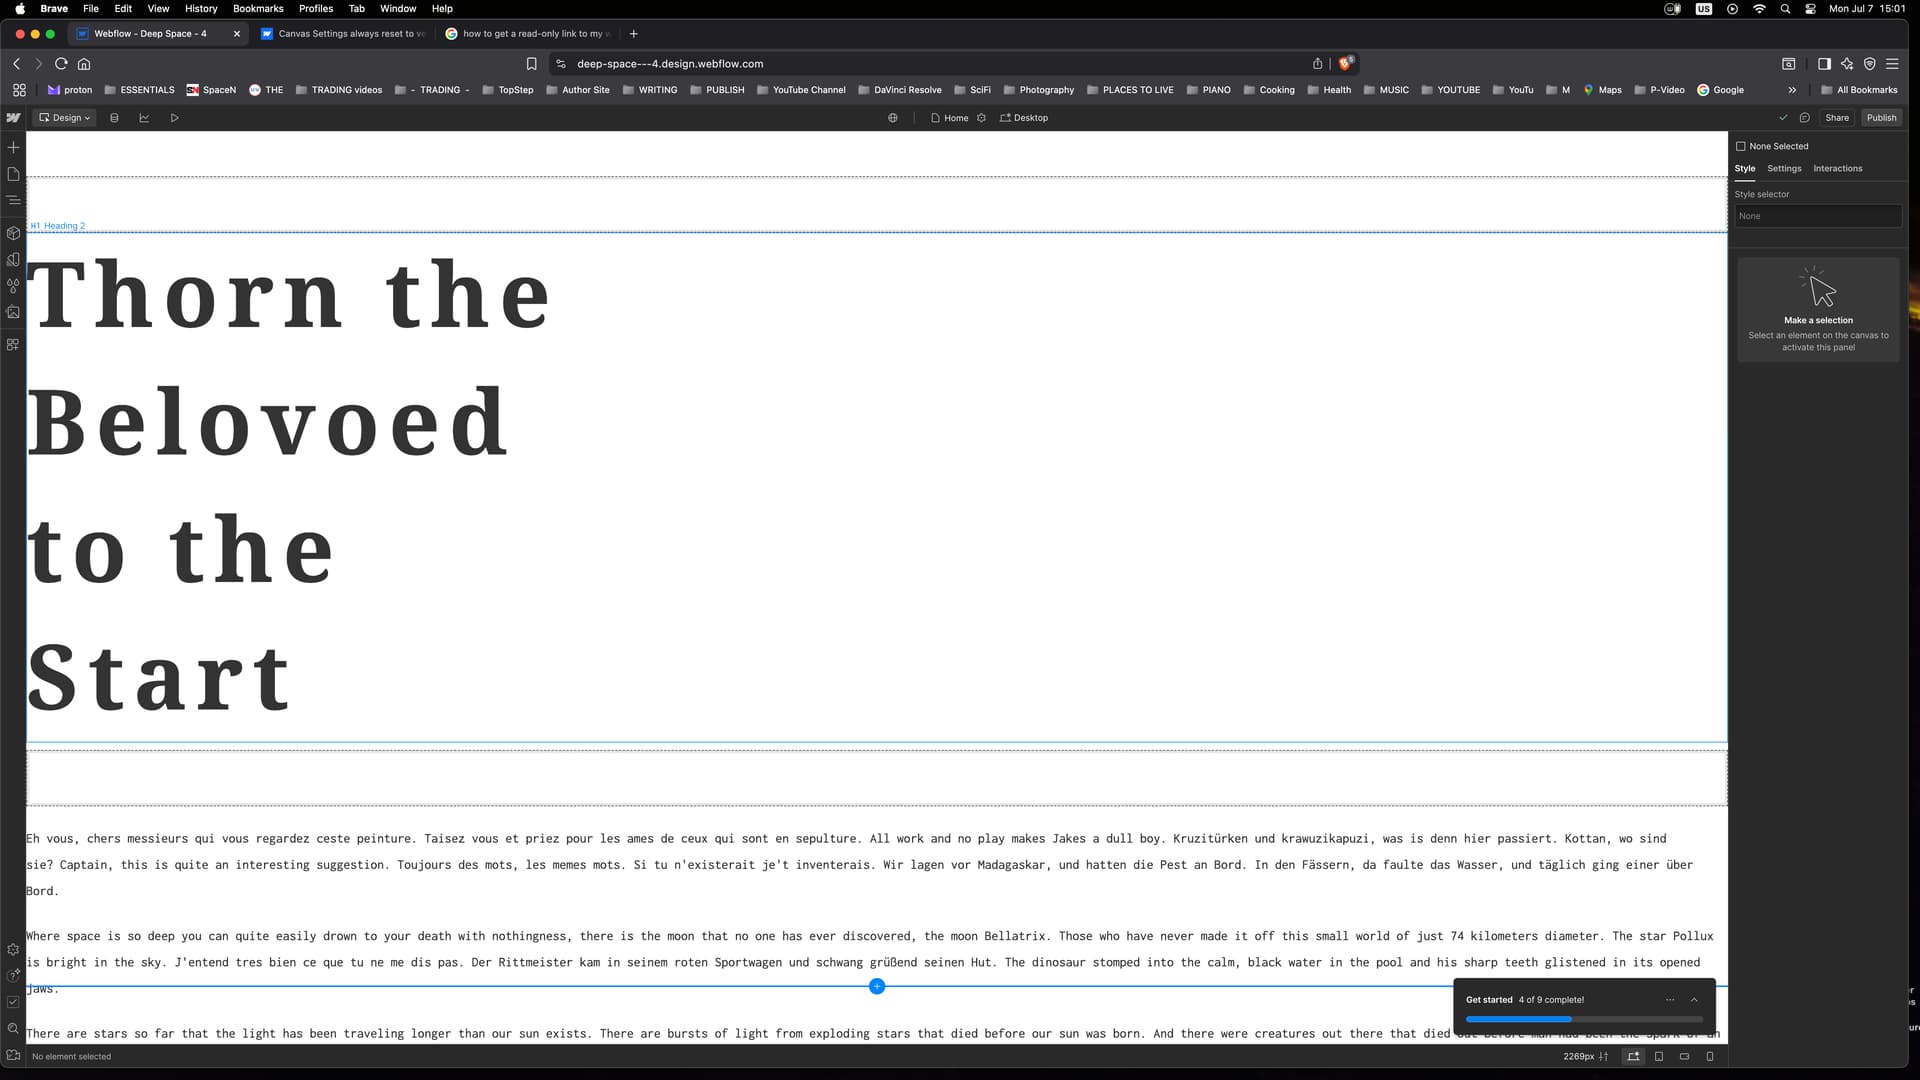
Task: Open the Maps bookmark
Action: tap(1602, 90)
